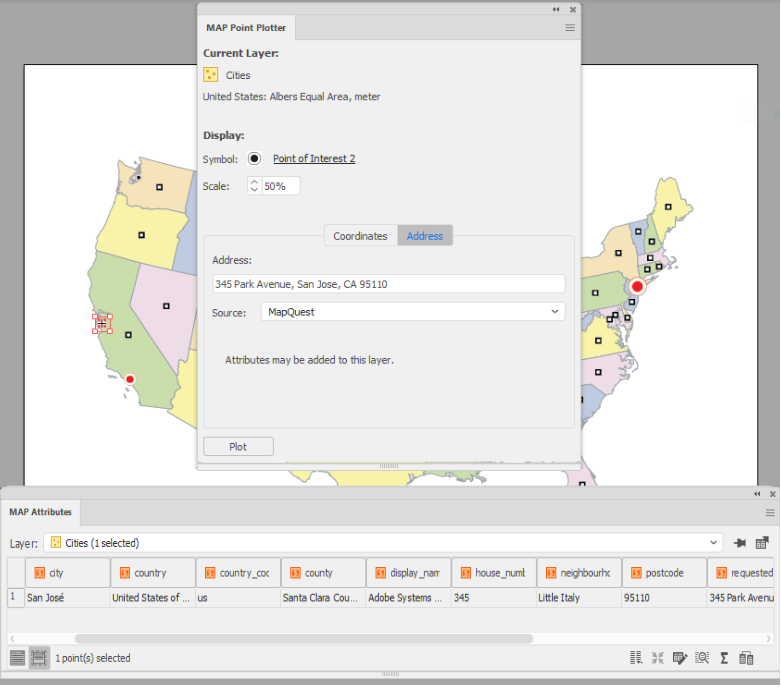Click the 345 house number cell
This screenshot has height=690, width=781.
(494, 597)
